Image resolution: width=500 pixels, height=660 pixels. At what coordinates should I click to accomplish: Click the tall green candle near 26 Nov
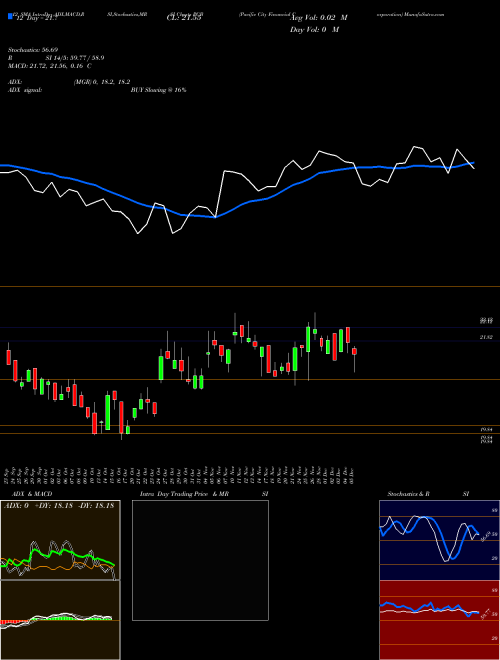click(x=309, y=339)
